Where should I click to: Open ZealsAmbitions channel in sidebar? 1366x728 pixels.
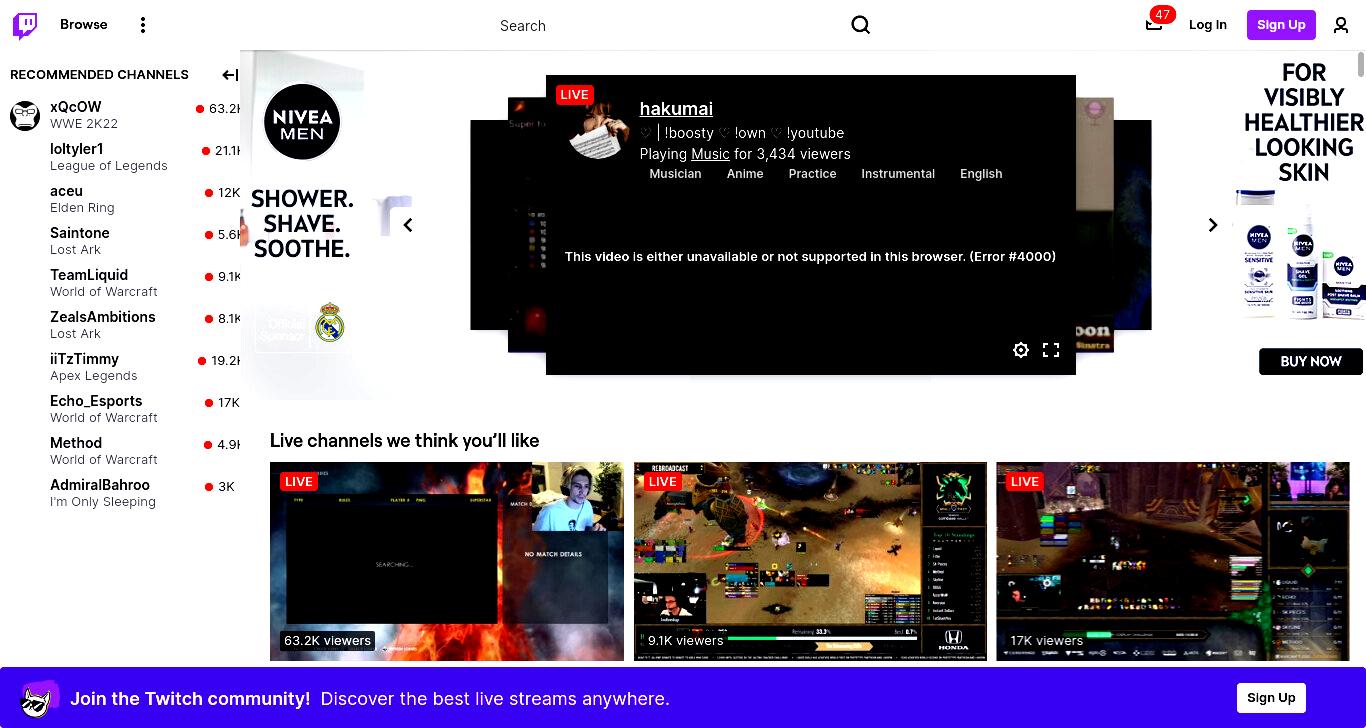120,325
